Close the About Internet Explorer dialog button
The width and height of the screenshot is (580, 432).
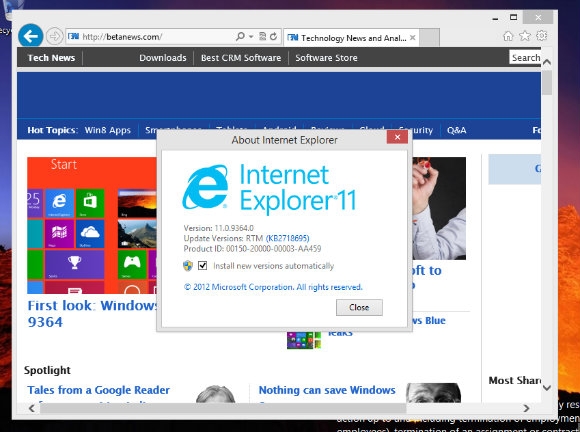tap(359, 307)
